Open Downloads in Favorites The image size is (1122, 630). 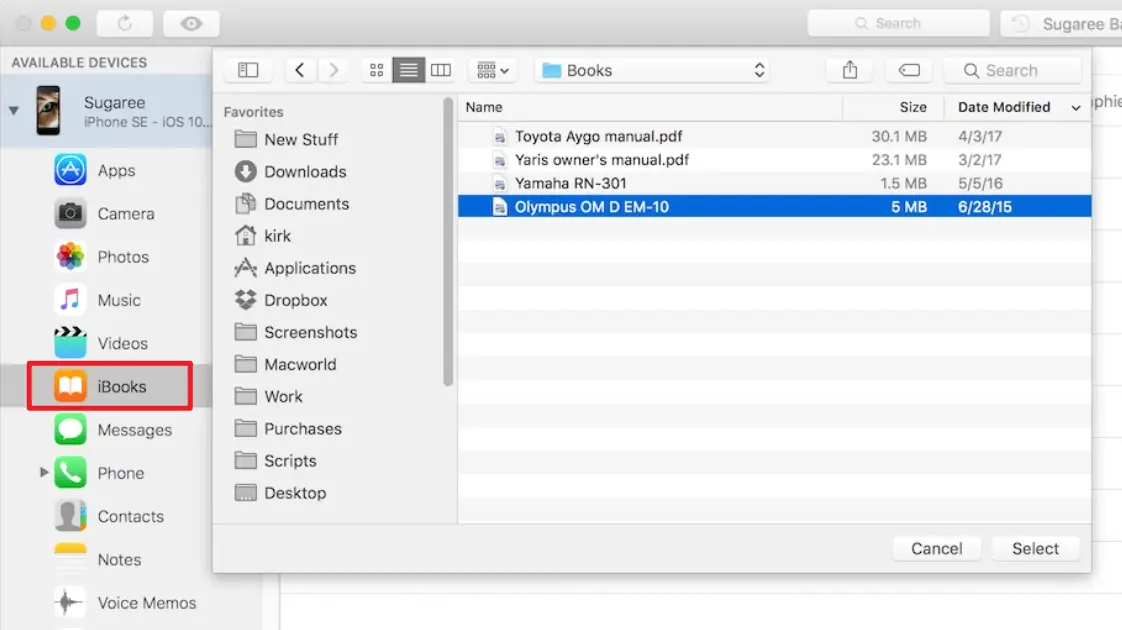291,172
